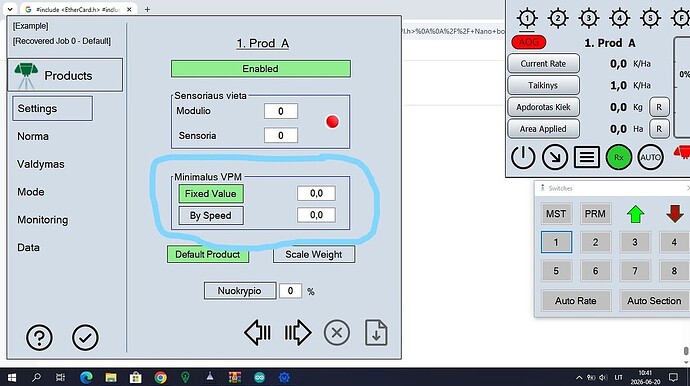
Task: Open the Settings menu item
Action: coord(52,108)
